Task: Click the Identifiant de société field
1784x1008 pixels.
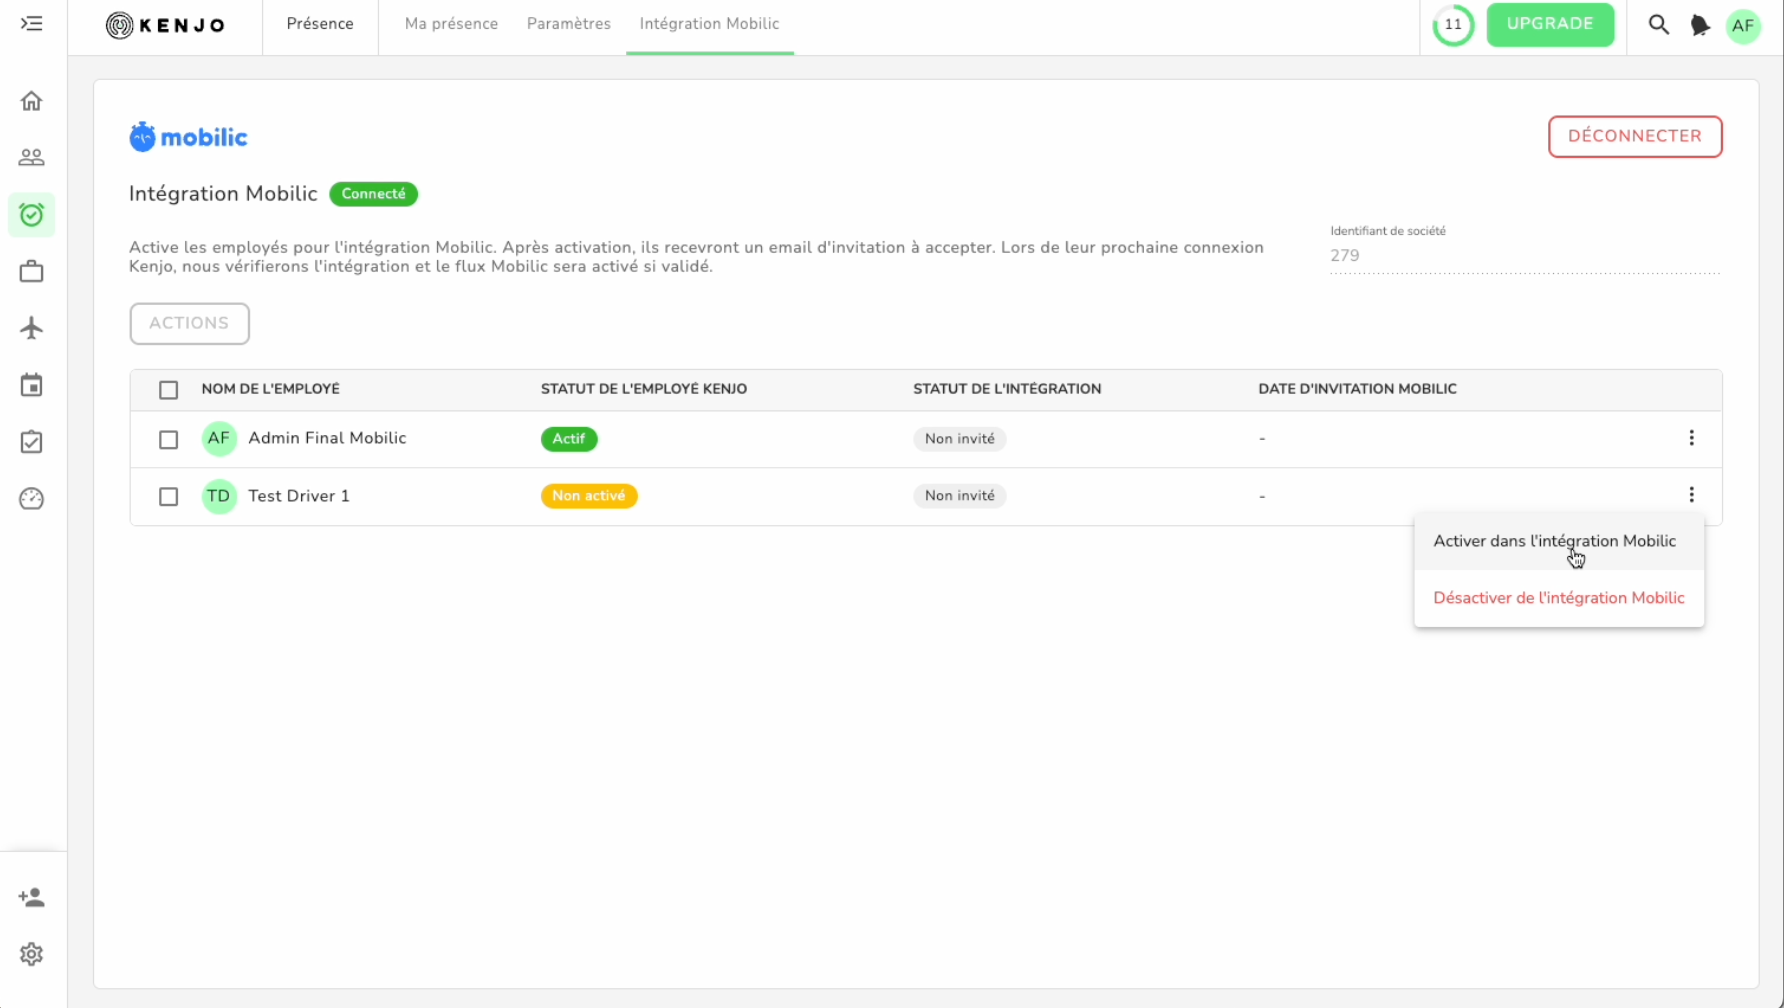Action: pyautogui.click(x=1524, y=256)
